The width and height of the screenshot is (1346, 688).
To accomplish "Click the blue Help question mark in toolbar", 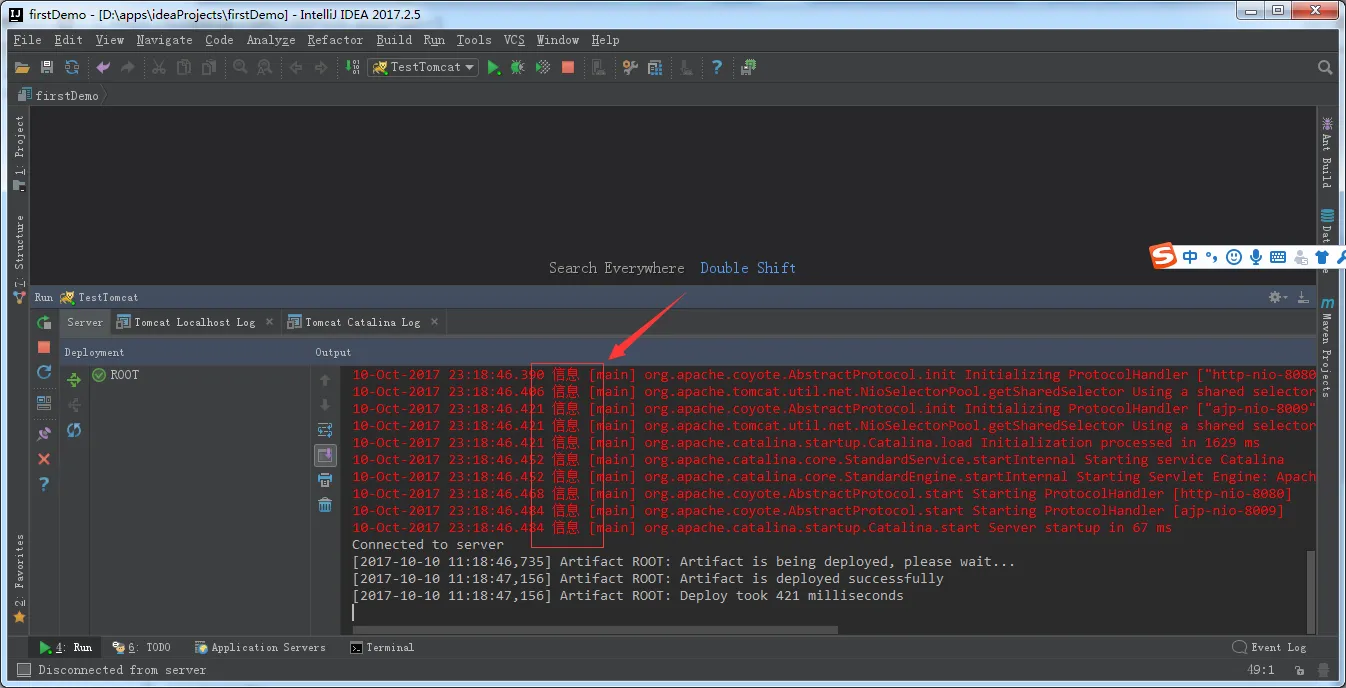I will tap(717, 67).
